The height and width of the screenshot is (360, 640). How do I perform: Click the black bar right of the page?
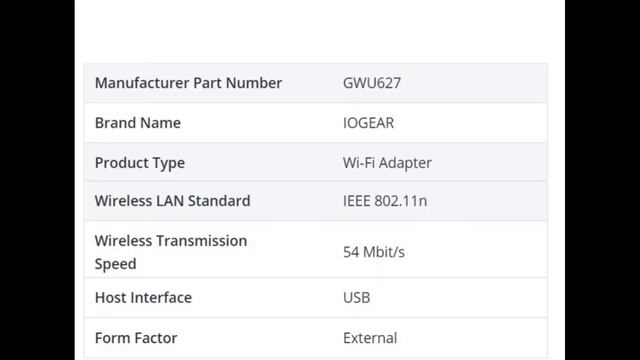coord(602,180)
